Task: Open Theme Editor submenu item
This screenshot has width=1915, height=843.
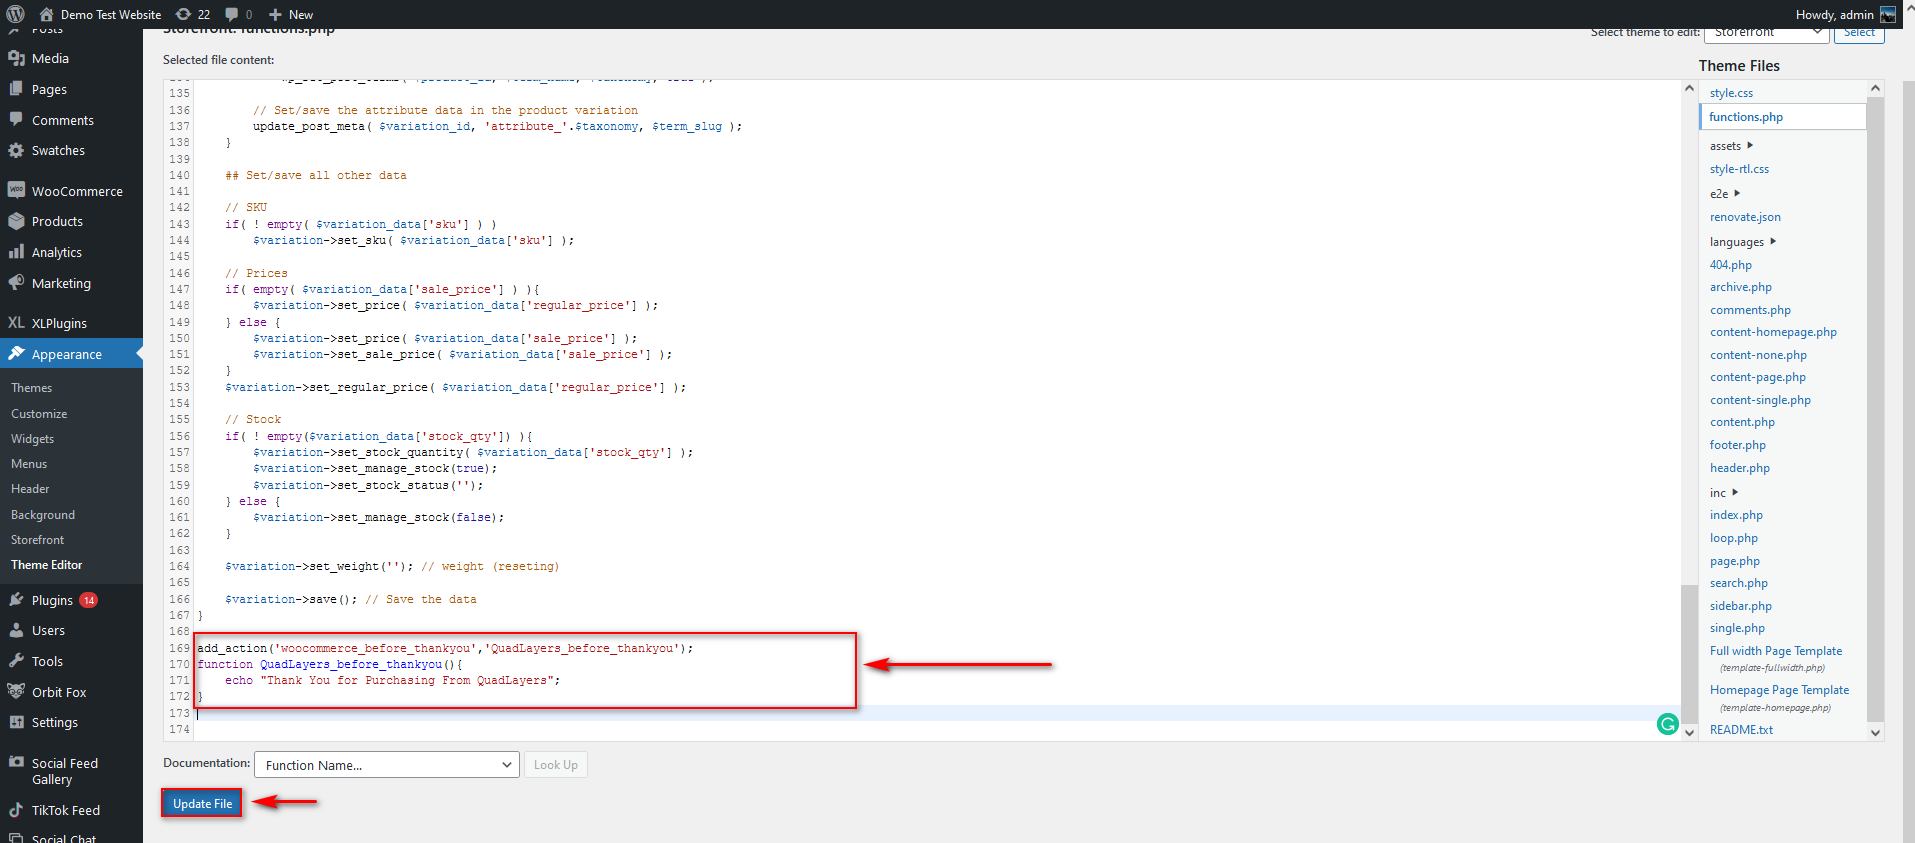Action: tap(47, 565)
